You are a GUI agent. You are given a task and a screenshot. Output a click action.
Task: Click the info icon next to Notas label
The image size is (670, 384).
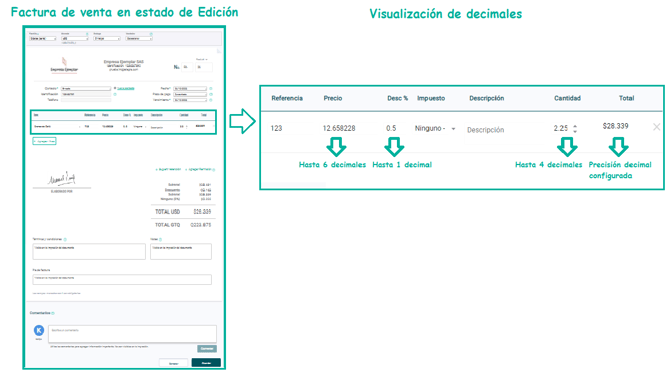(160, 239)
